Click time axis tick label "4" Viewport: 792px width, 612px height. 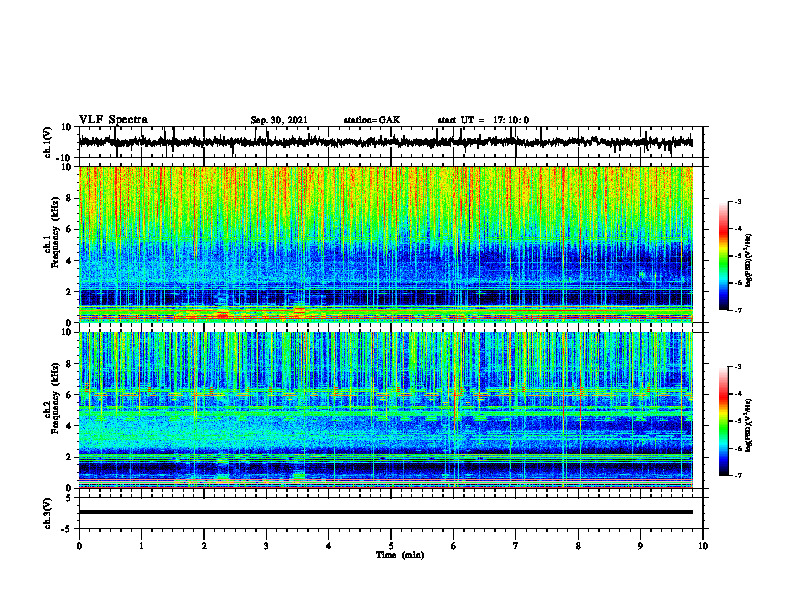(x=329, y=546)
